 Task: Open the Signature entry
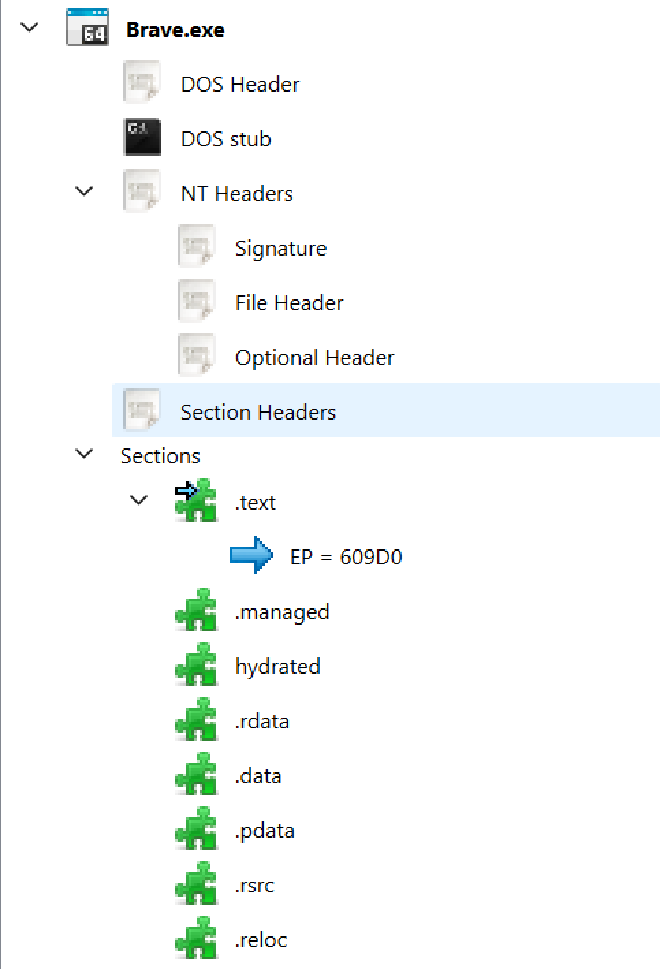[x=280, y=248]
